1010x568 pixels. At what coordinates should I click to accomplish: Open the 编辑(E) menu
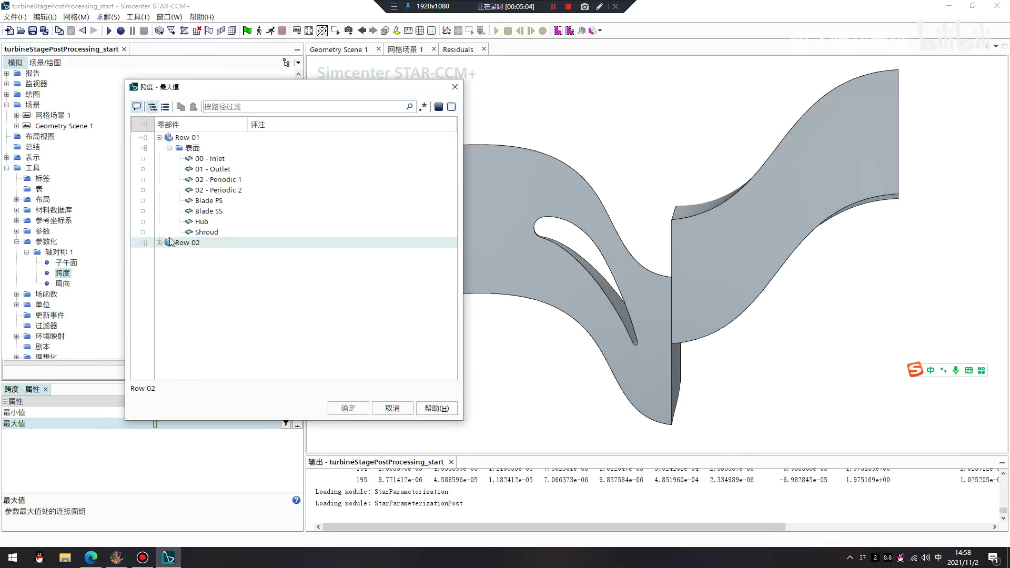coord(45,17)
